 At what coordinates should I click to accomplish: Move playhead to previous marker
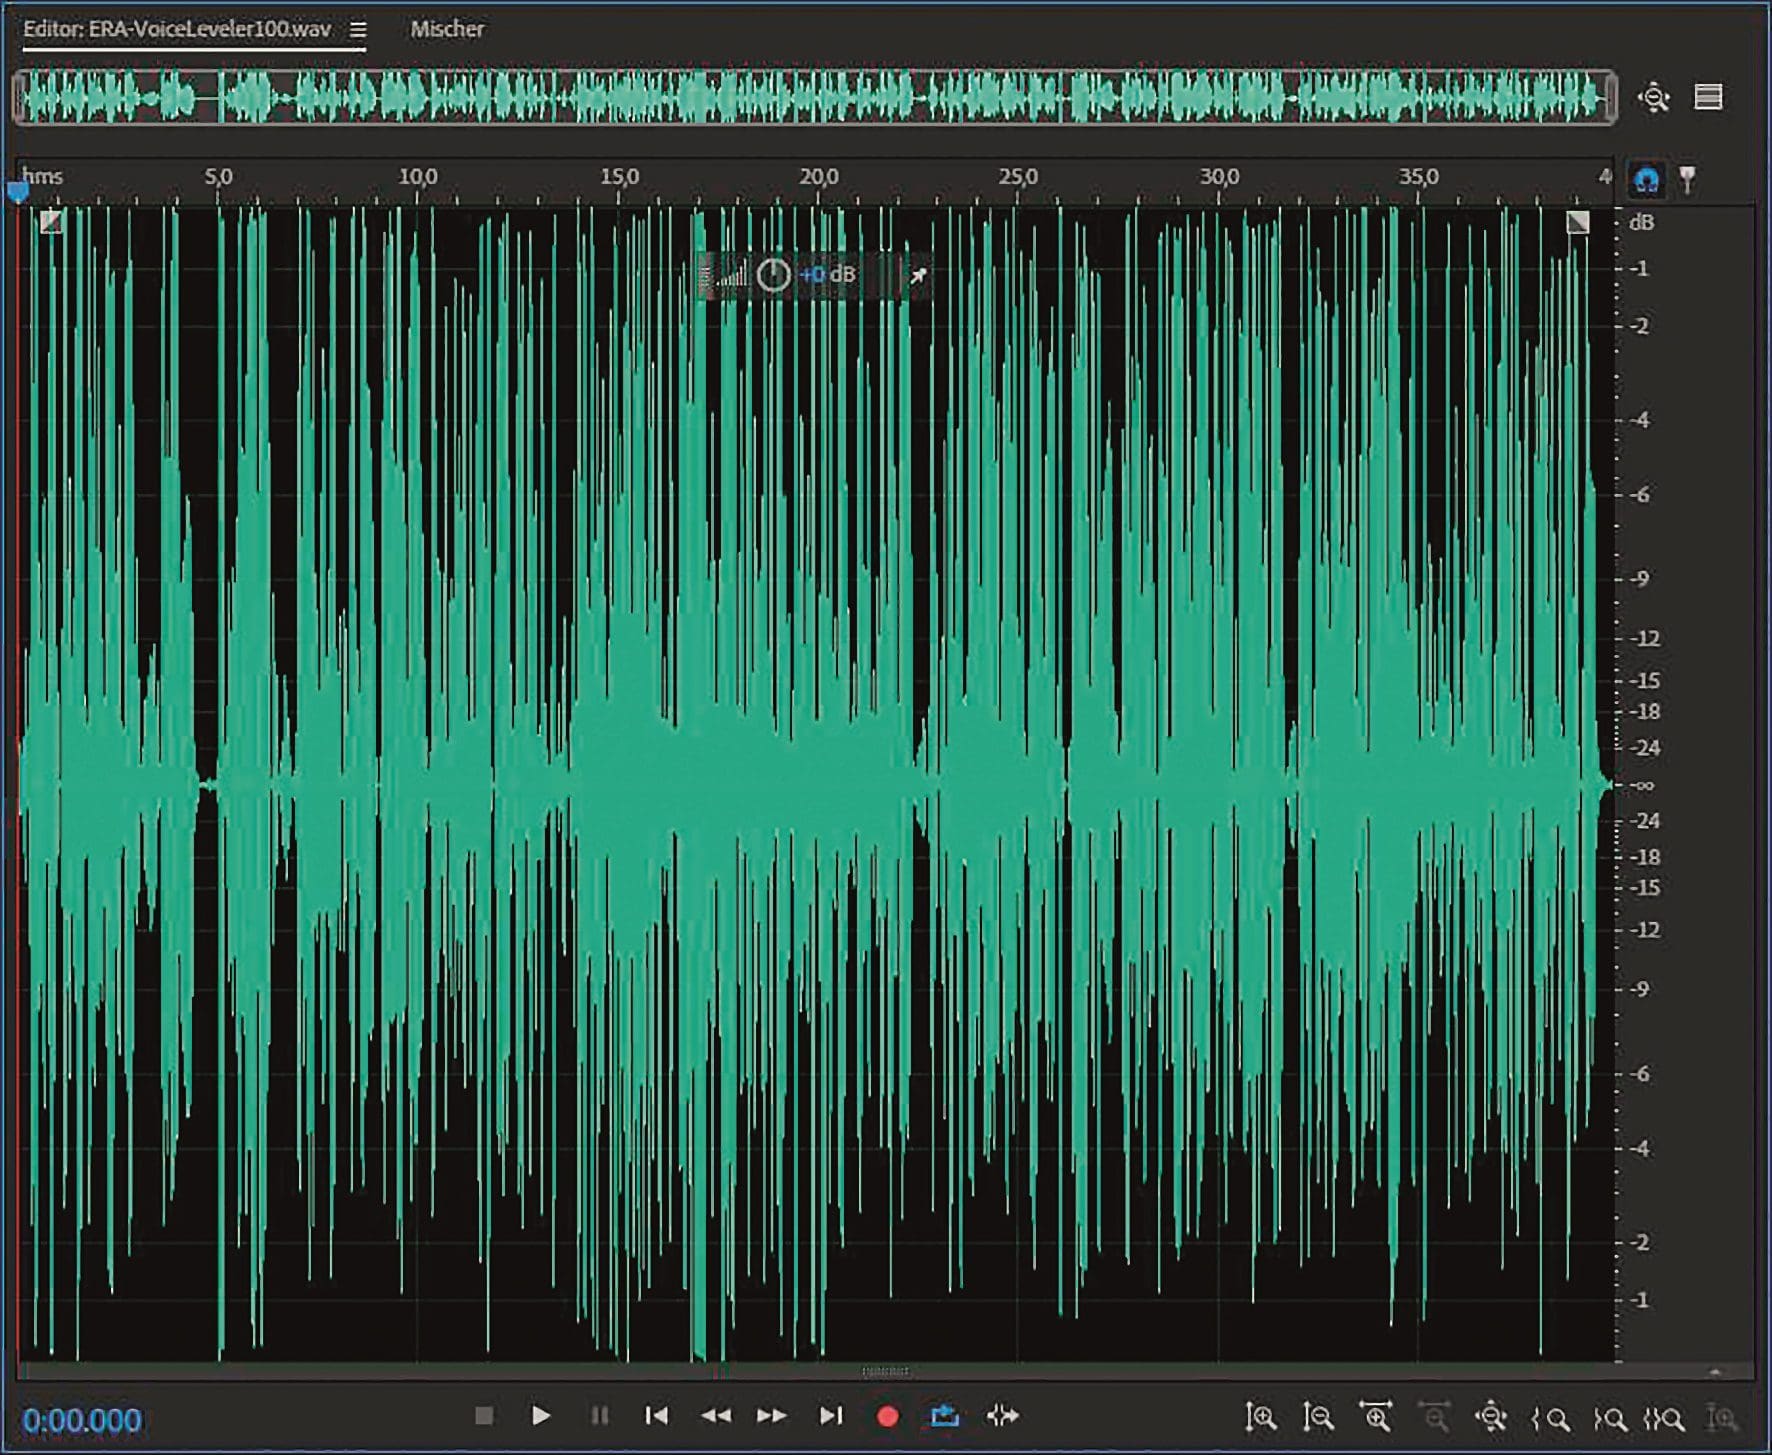[x=656, y=1415]
